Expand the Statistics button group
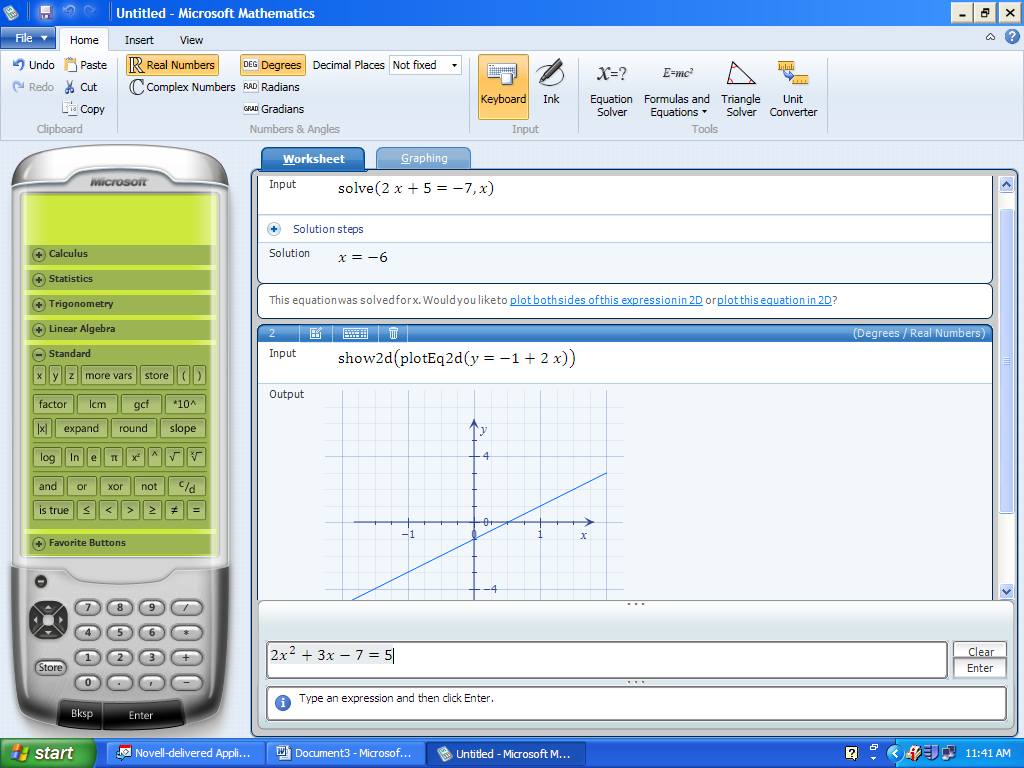The height and width of the screenshot is (768, 1024). pos(39,279)
